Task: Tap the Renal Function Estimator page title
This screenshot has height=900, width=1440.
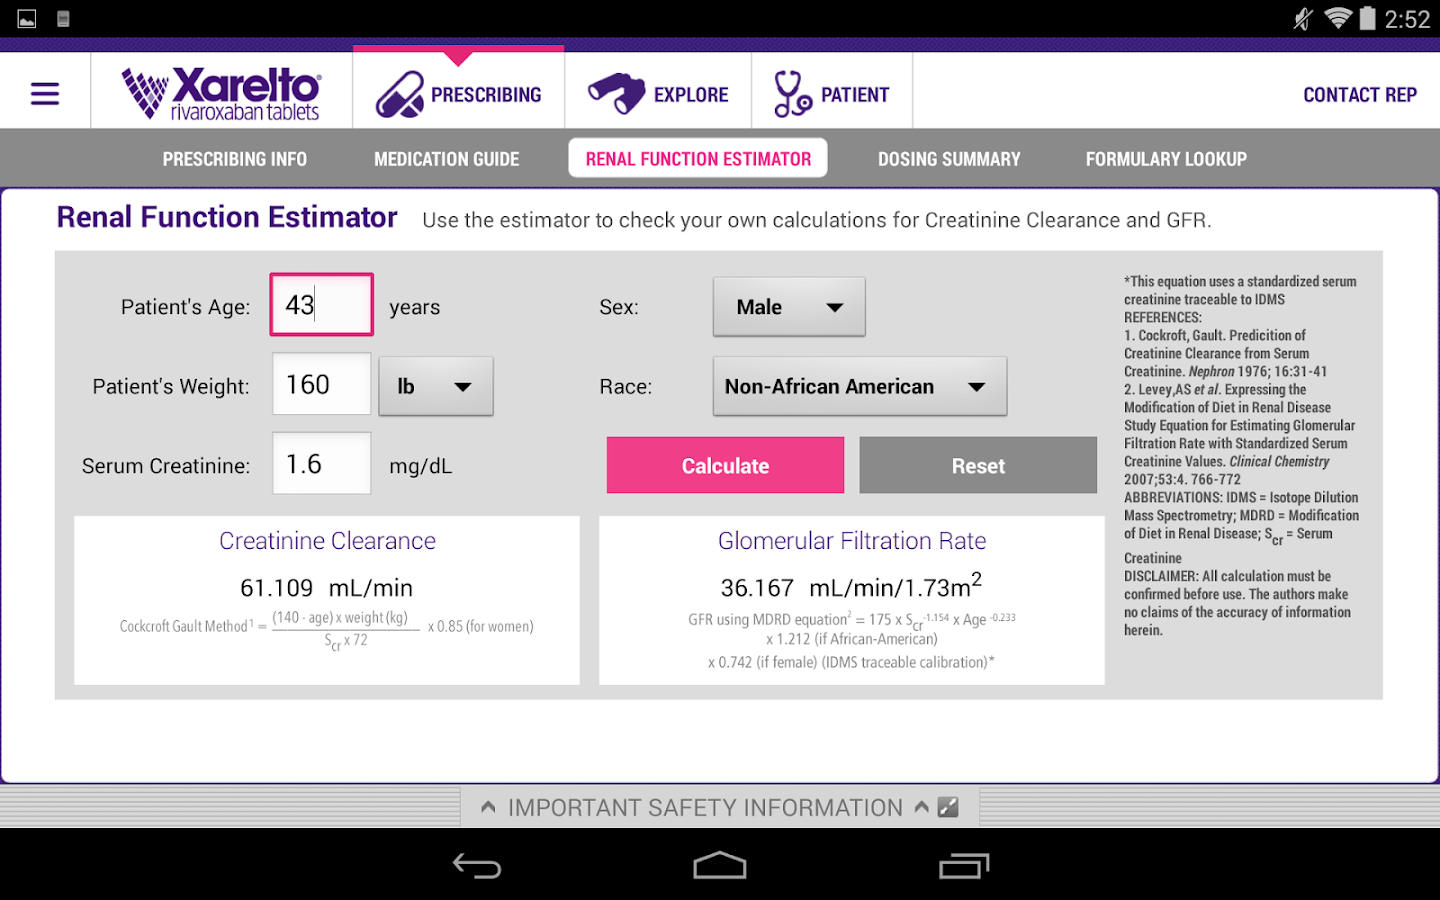Action: tap(227, 217)
